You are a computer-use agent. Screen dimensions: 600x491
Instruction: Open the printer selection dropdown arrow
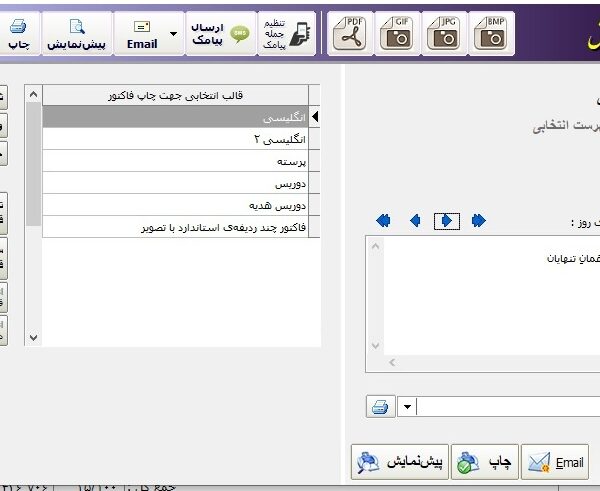(407, 406)
